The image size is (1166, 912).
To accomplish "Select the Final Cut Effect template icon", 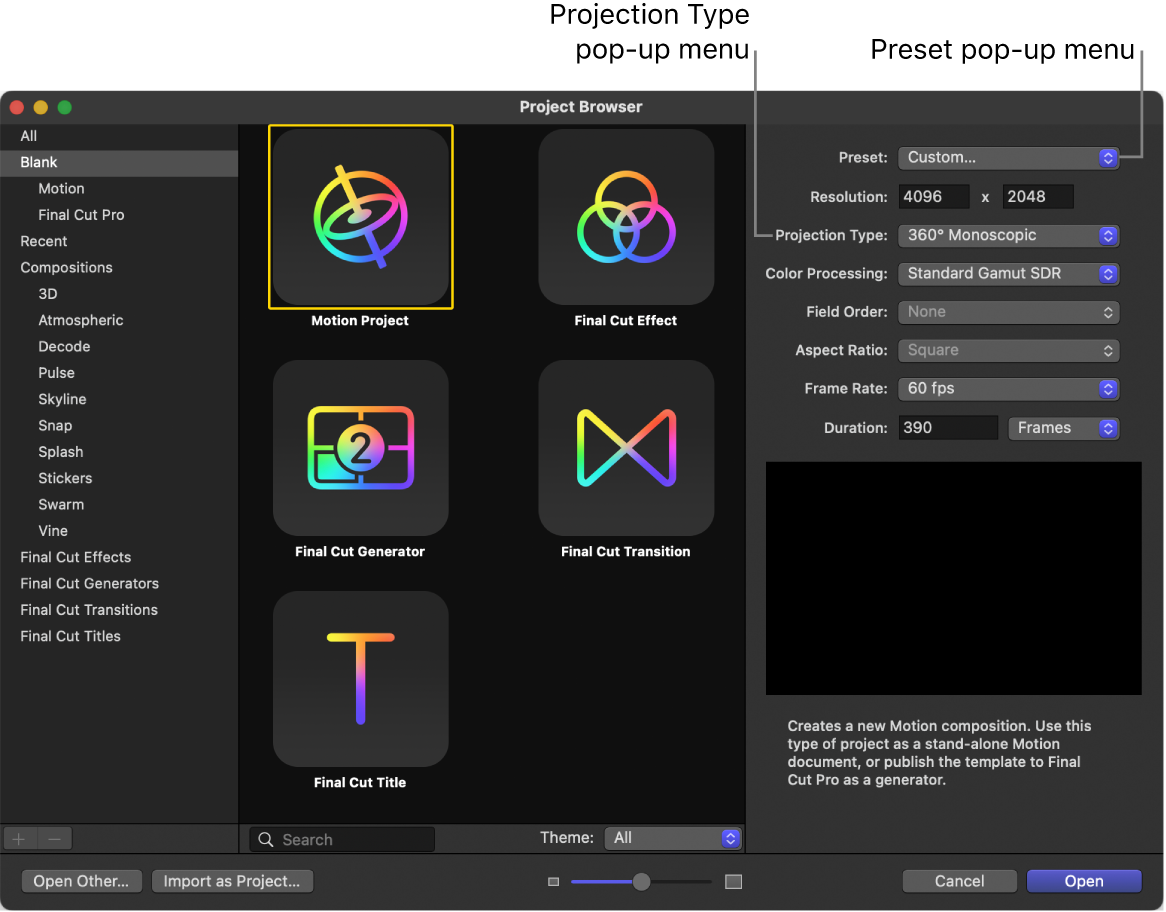I will 626,217.
